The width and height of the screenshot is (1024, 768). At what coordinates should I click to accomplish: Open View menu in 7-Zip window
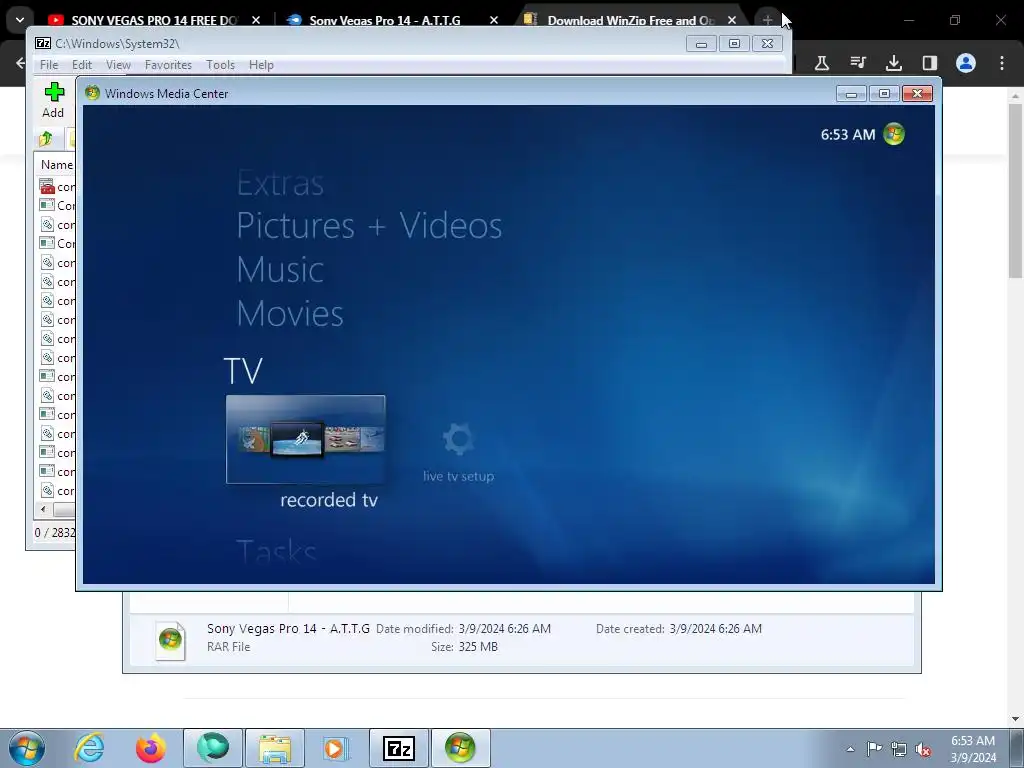point(118,65)
